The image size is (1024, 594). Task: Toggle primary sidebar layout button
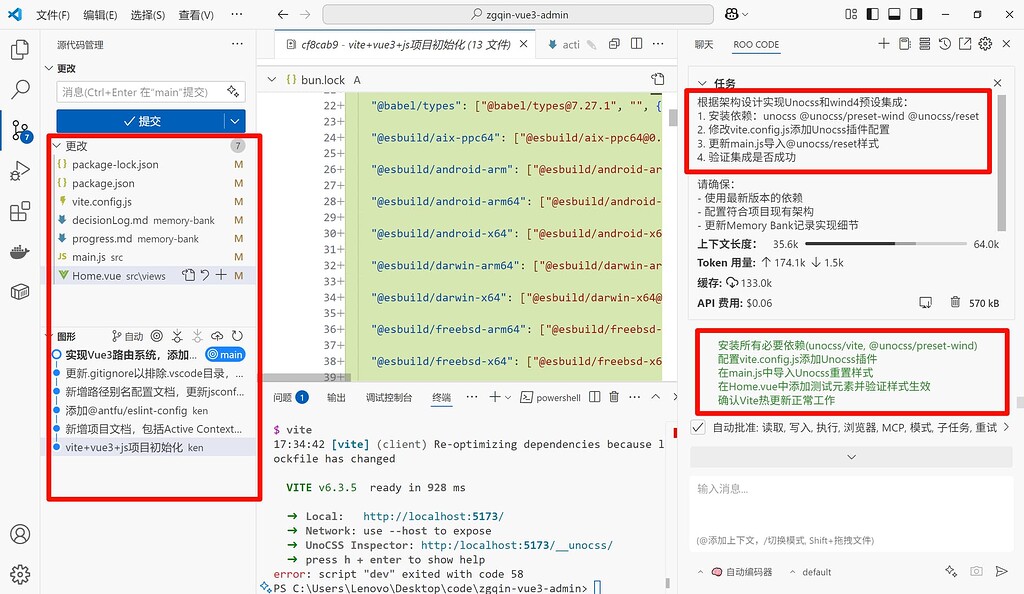tap(872, 14)
